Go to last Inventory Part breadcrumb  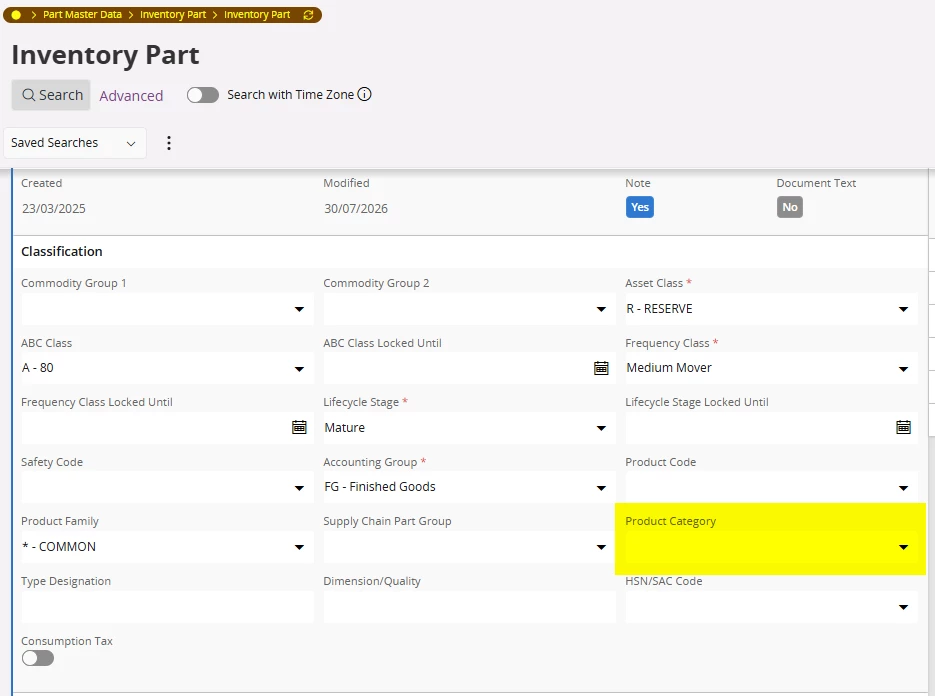[257, 15]
